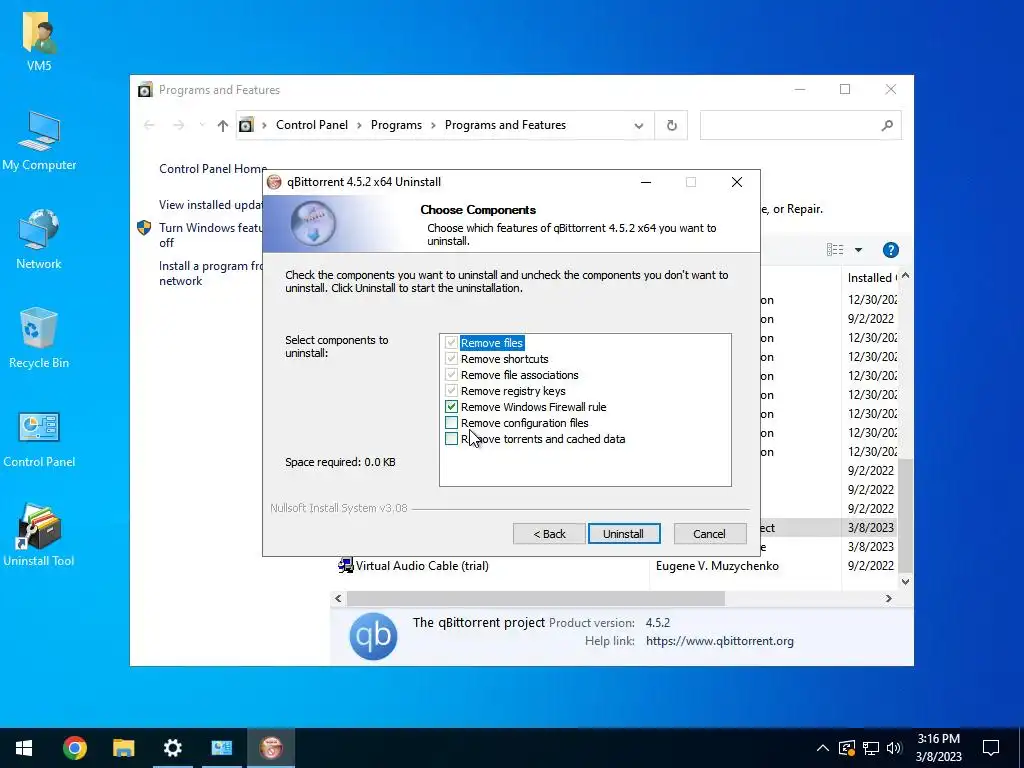
Task: Select the Recycle Bin desktop icon
Action: (x=39, y=338)
